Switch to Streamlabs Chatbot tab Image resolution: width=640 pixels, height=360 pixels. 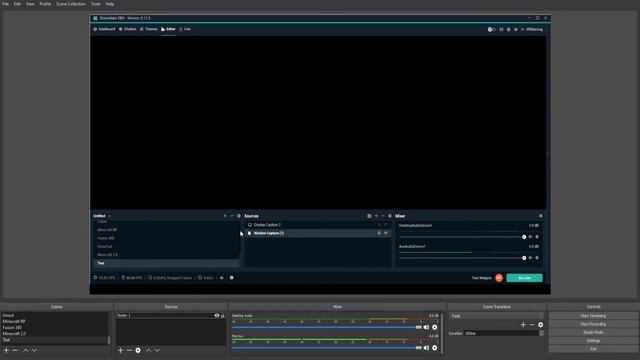click(x=128, y=29)
